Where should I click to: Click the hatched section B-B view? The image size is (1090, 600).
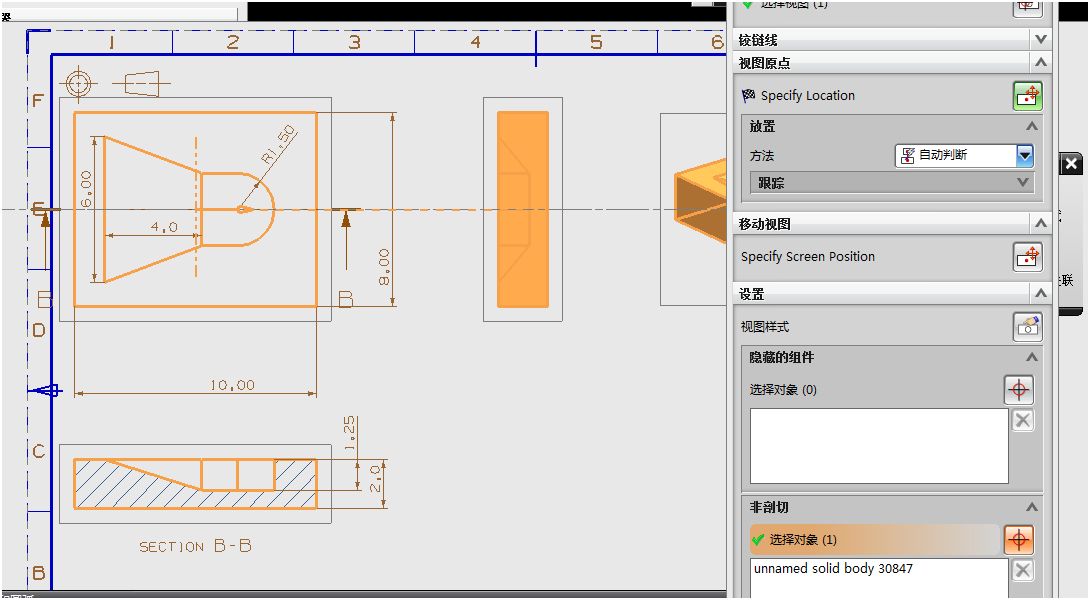[195, 484]
